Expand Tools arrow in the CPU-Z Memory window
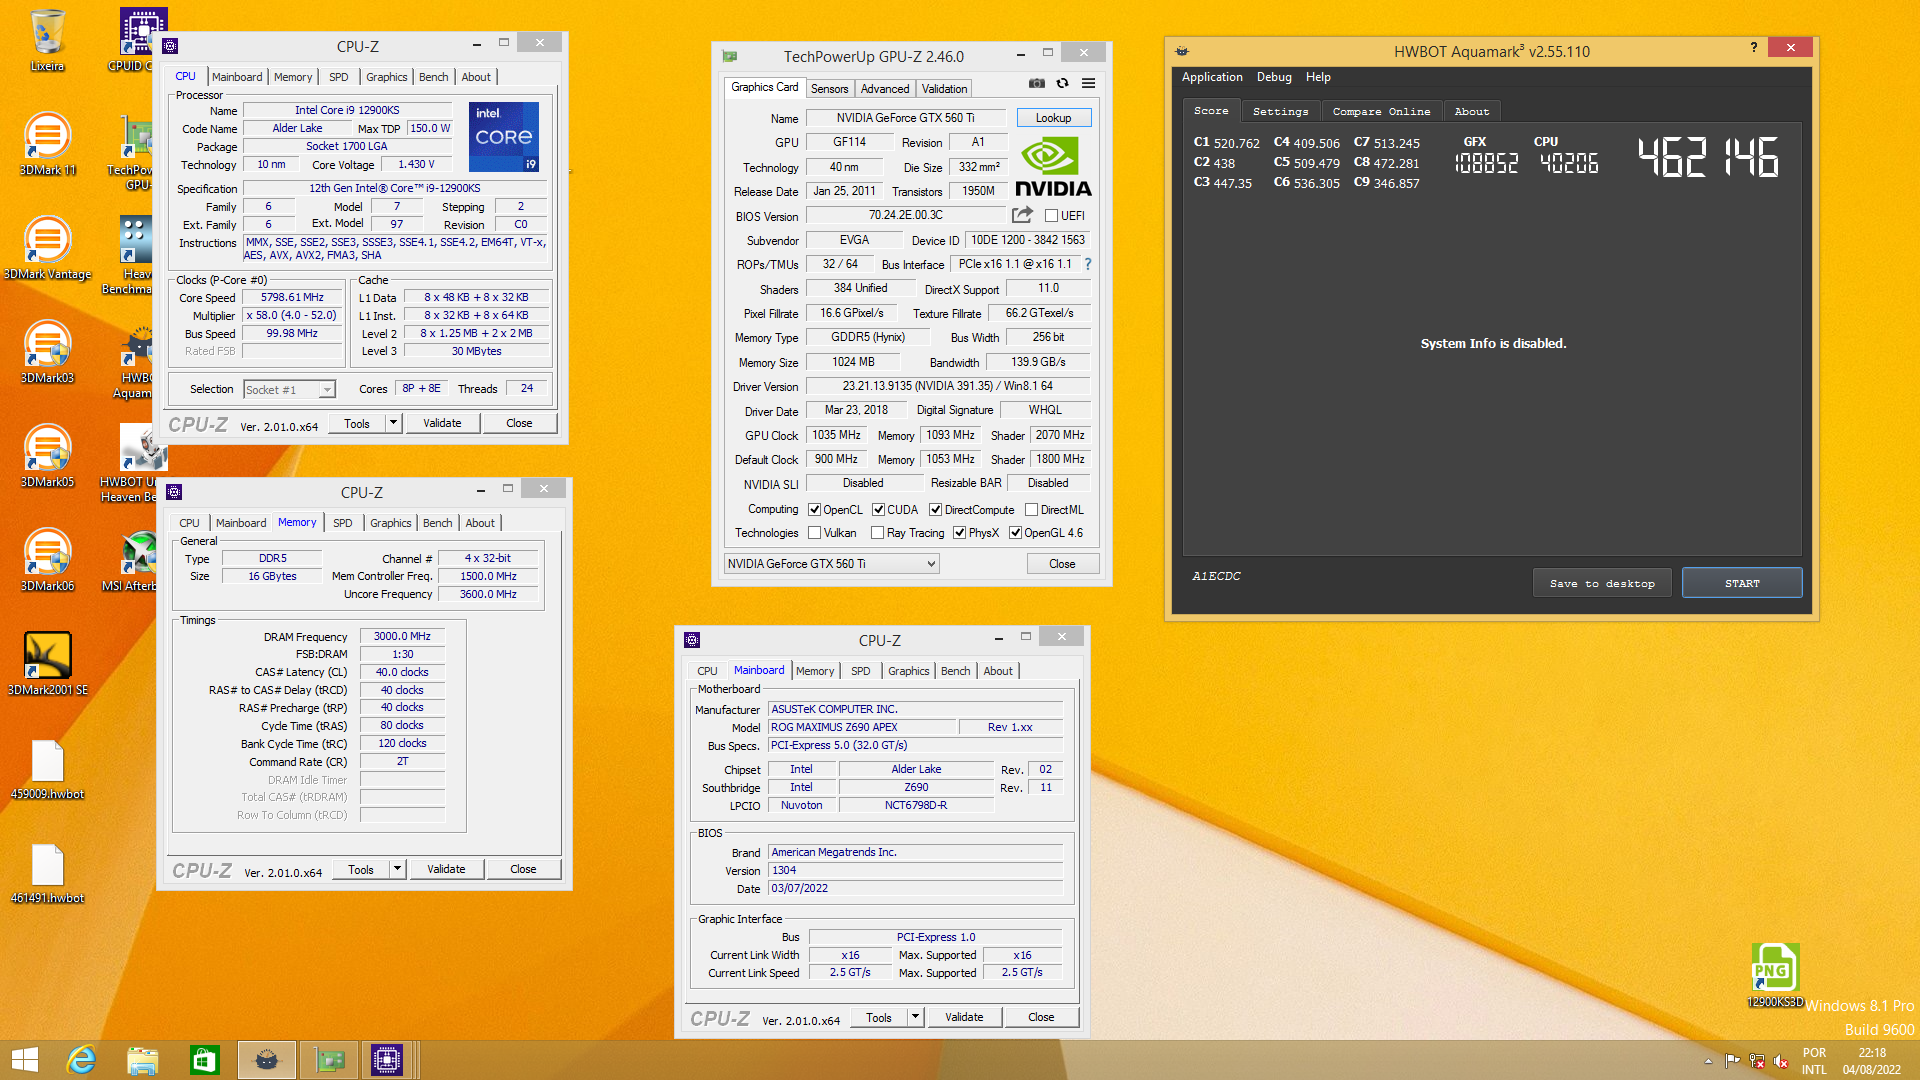The image size is (1920, 1080). point(398,869)
